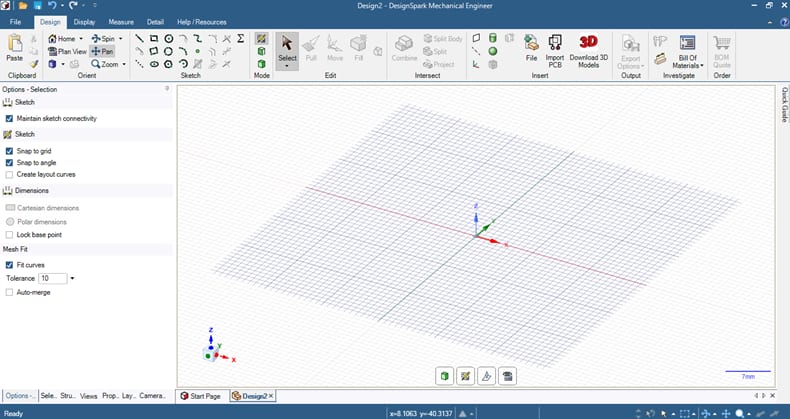Open the Quick Guide side panel
Screen dimensions: 790x419
784,105
